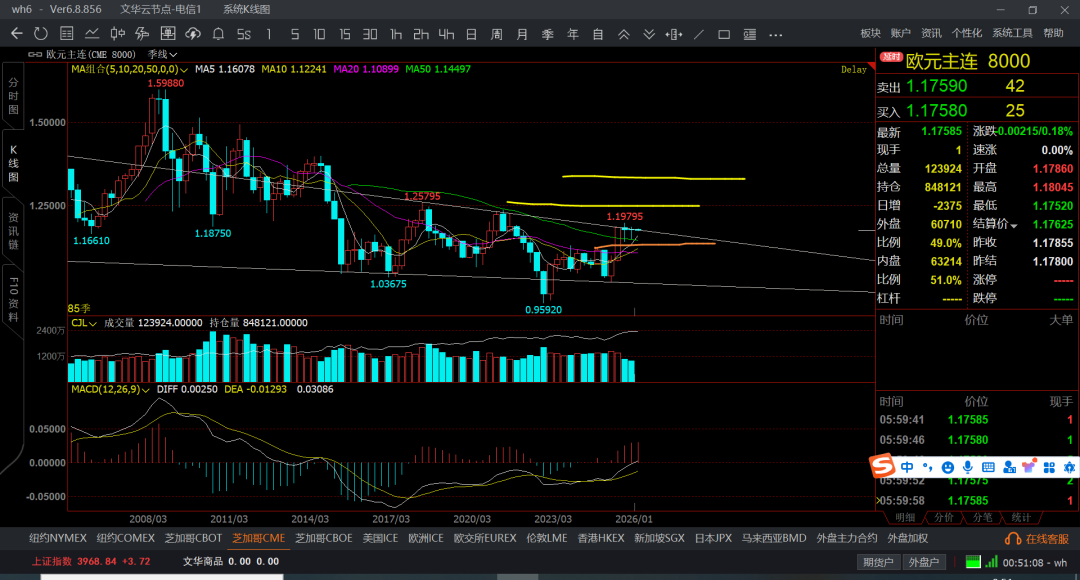The image size is (1080, 580).
Task: Open the alert bell icon
Action: pyautogui.click(x=218, y=34)
